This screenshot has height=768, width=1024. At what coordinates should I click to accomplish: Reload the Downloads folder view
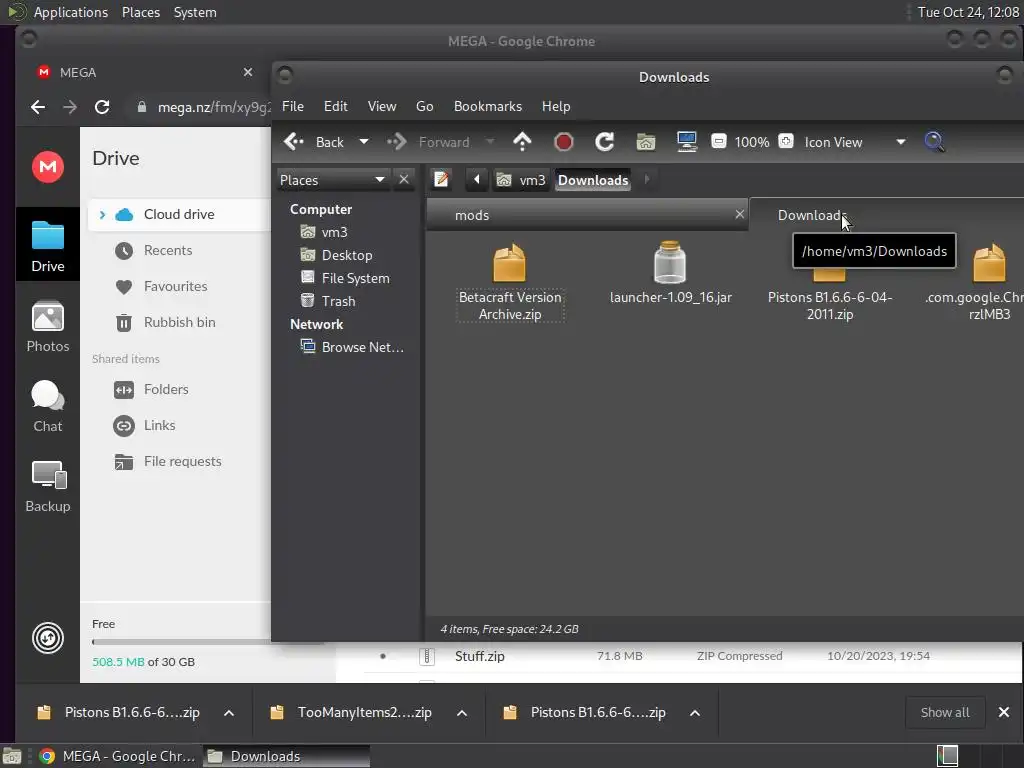point(605,142)
